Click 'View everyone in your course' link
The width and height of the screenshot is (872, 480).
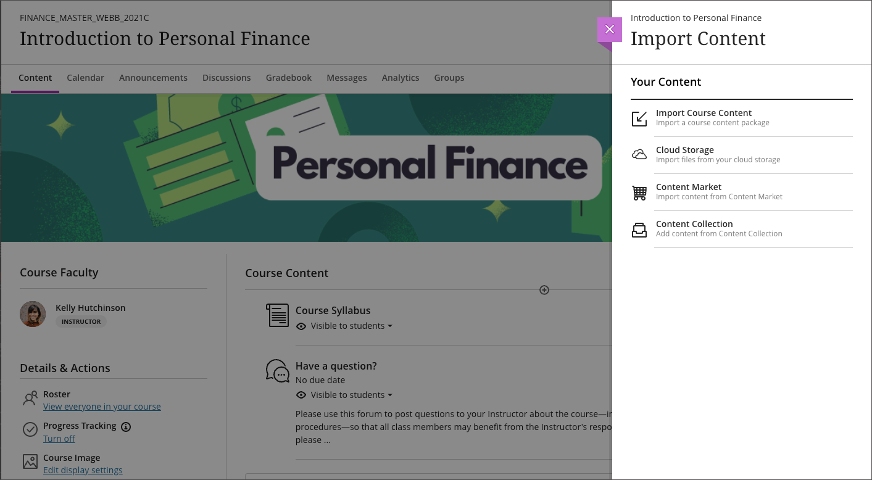(102, 407)
